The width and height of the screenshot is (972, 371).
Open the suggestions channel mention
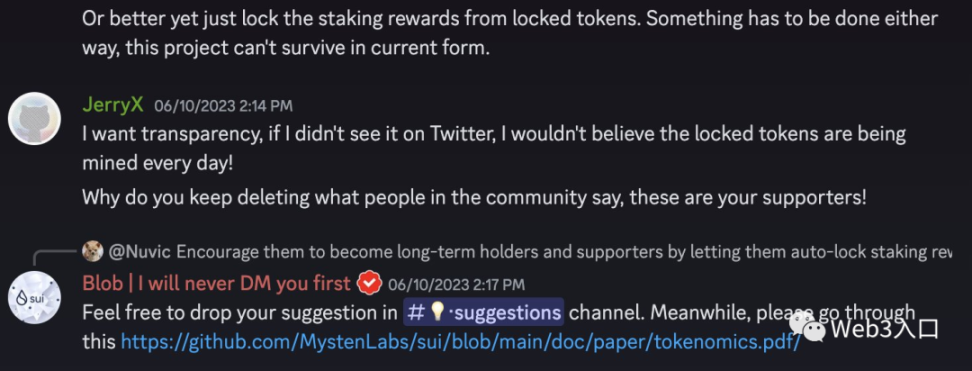point(484,311)
